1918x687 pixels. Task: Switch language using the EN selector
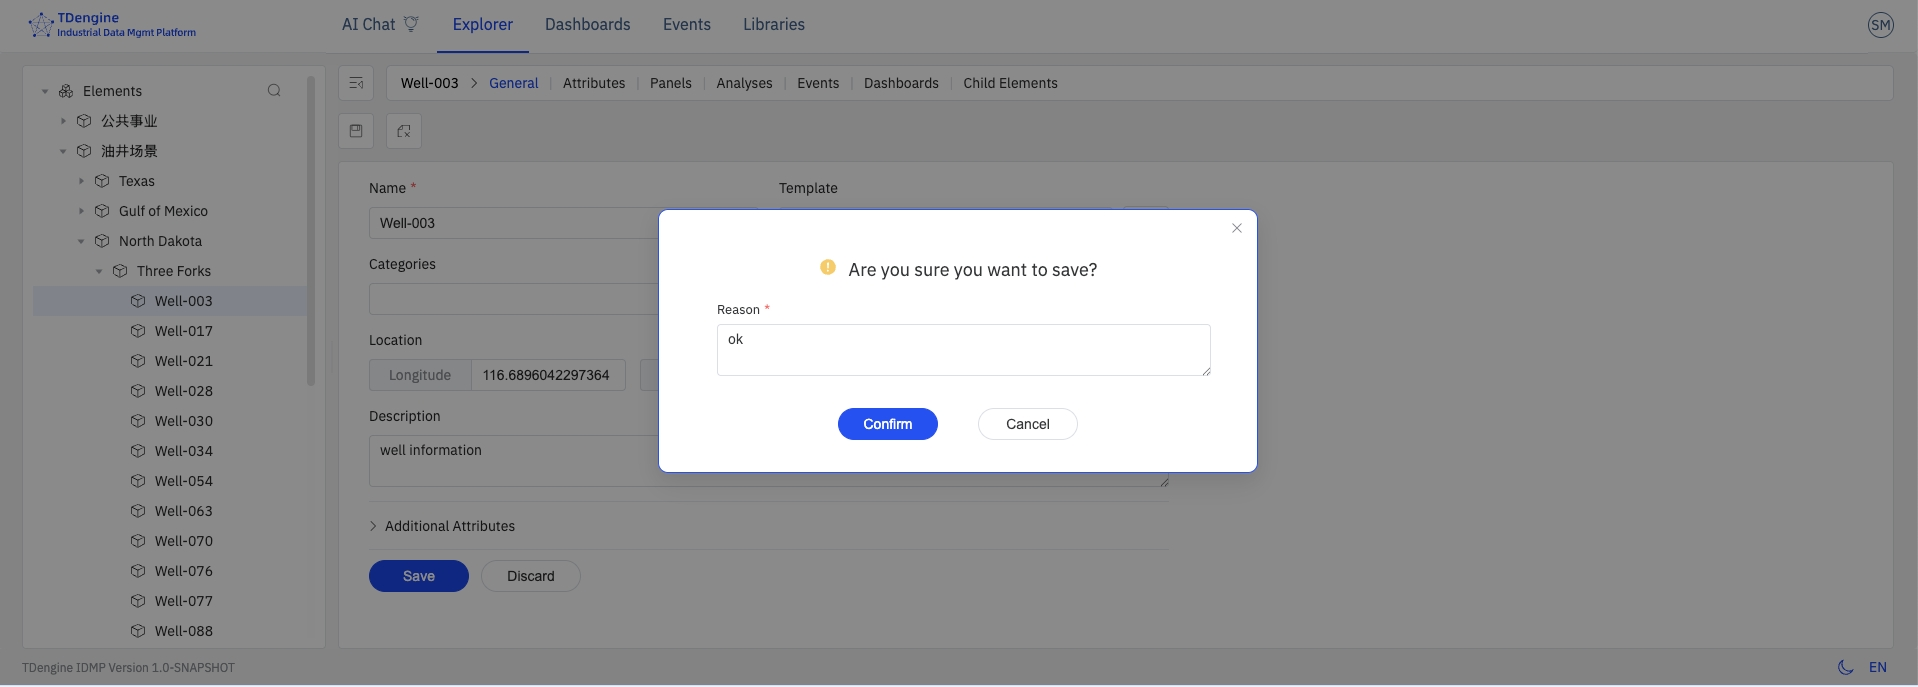(1877, 667)
